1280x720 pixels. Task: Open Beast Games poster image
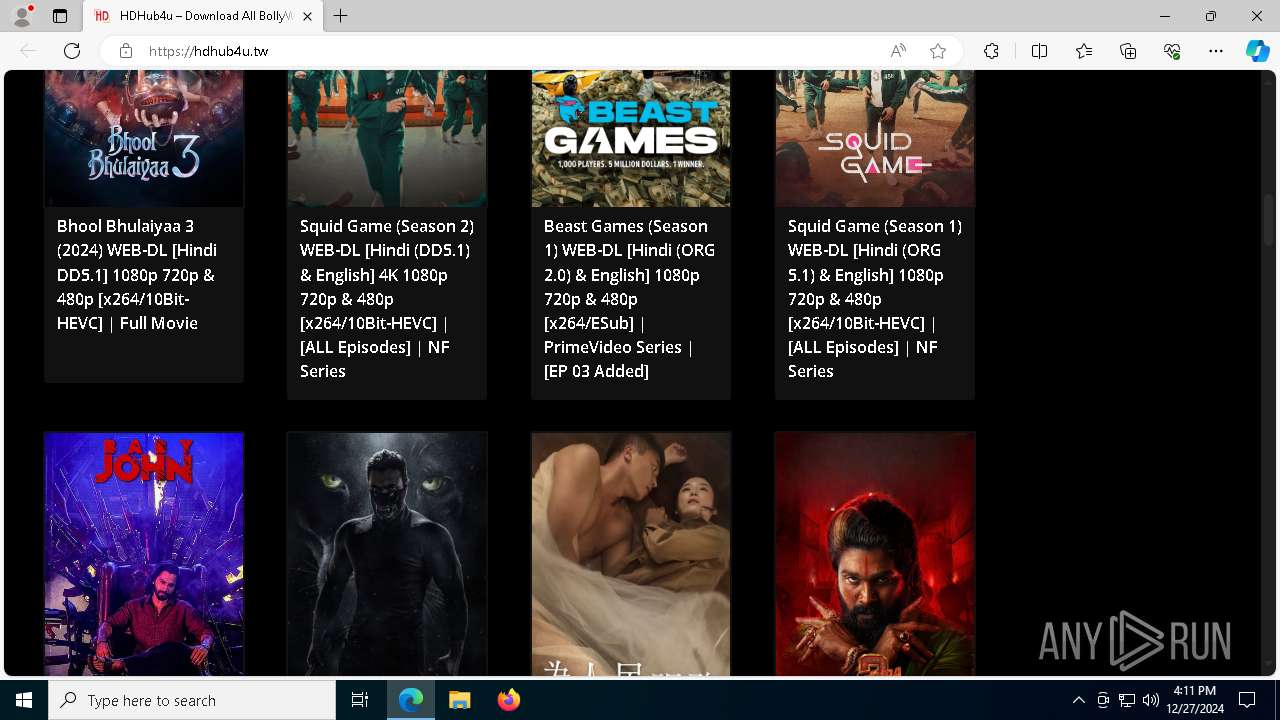coord(631,138)
